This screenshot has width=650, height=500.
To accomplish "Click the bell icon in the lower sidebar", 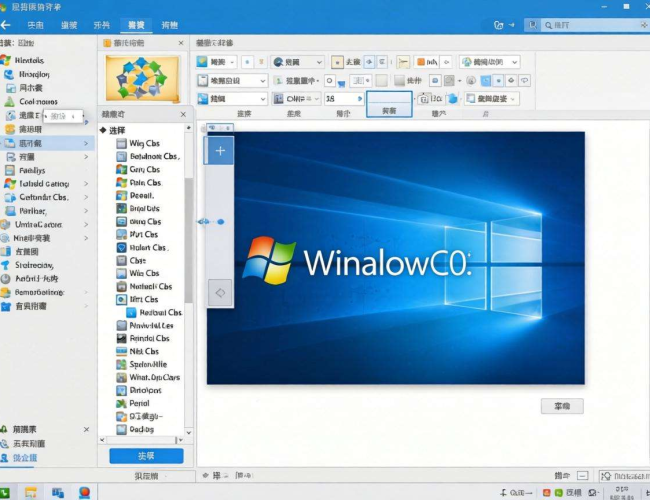I will [4, 430].
